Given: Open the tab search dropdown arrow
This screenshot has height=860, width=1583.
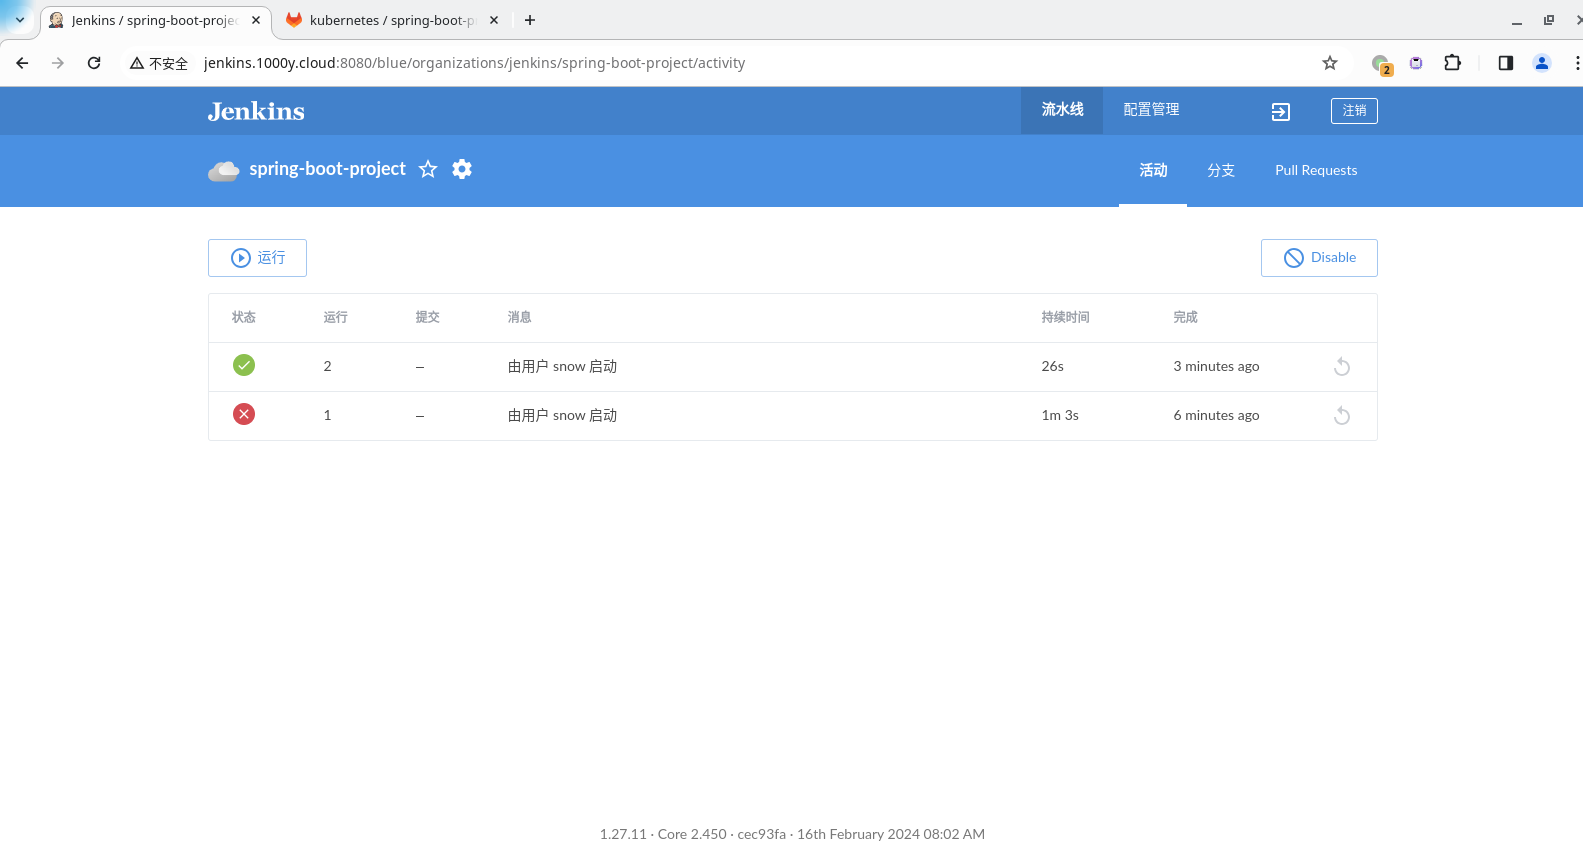Looking at the screenshot, I should [x=19, y=20].
